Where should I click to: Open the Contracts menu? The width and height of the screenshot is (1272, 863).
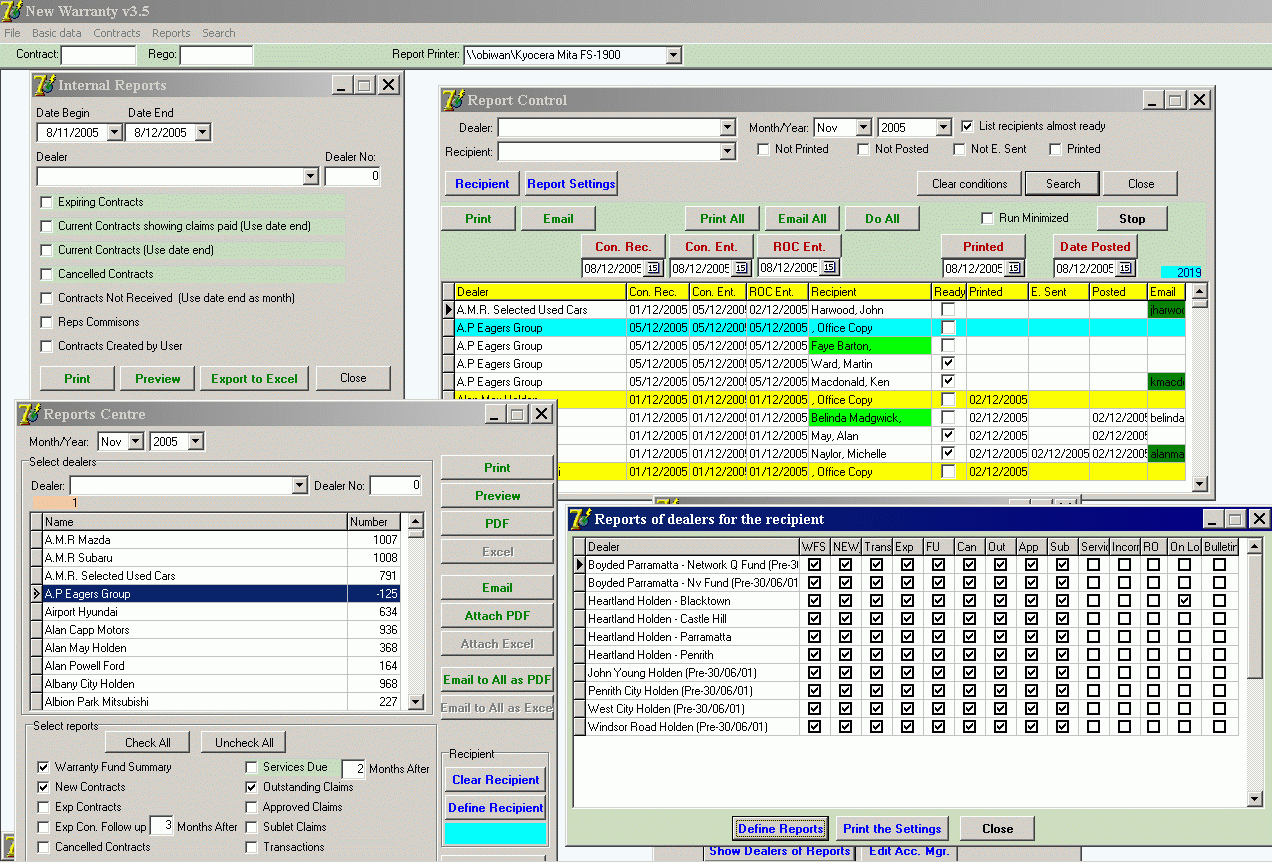click(x=117, y=33)
